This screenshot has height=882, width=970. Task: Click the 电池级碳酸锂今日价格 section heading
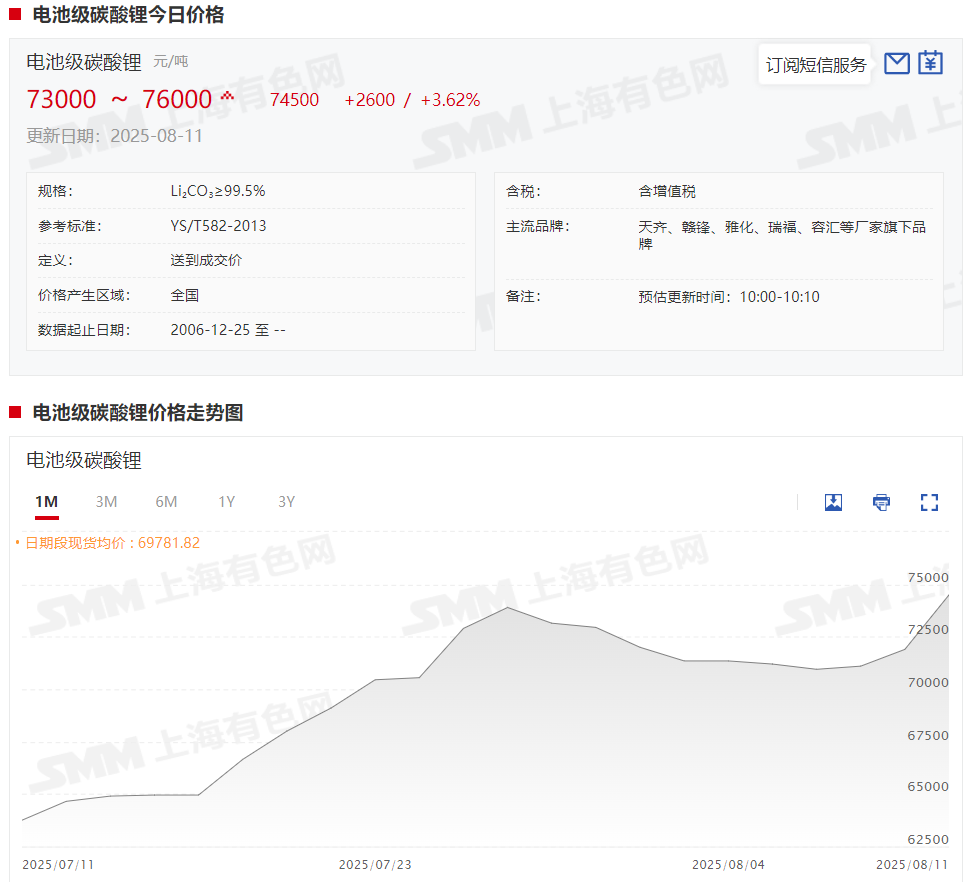click(128, 15)
